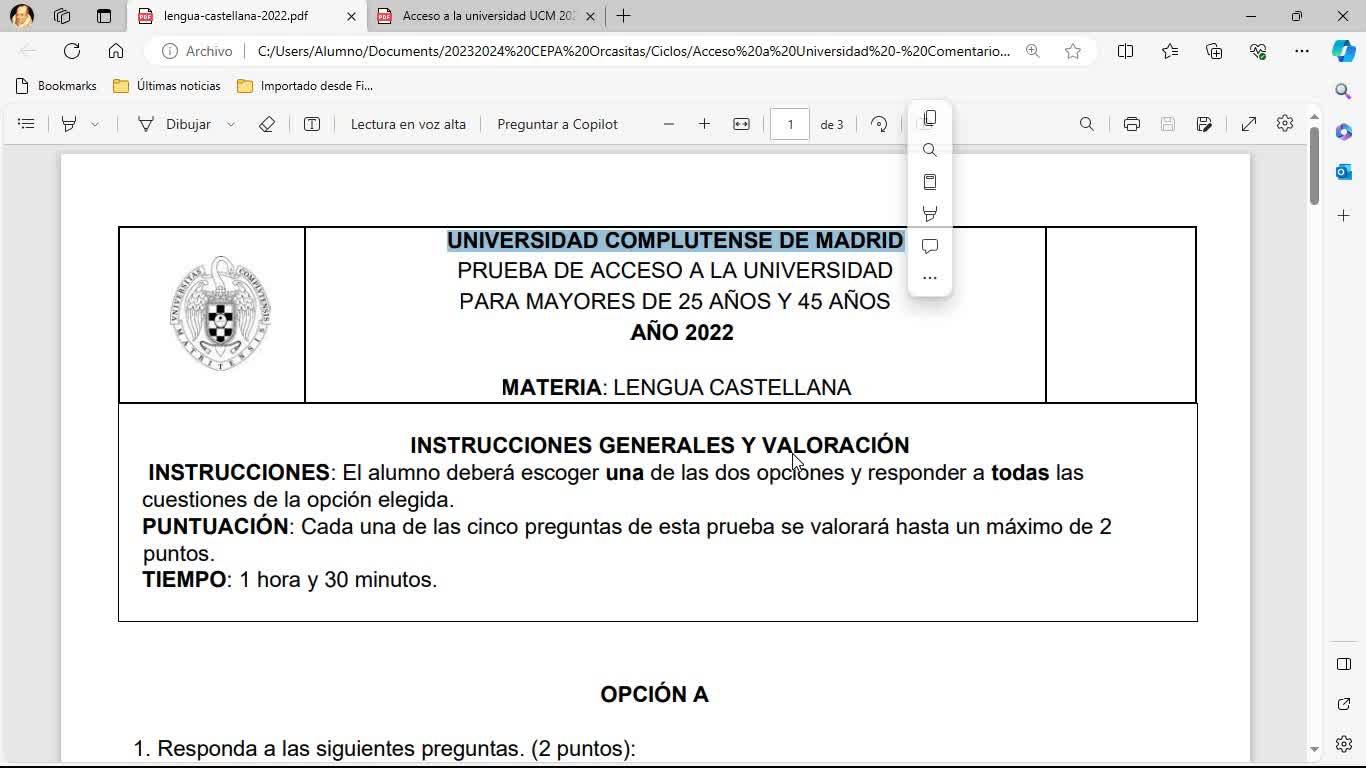
Task: Select the highlighter tool in PDF toolbar
Action: click(69, 124)
